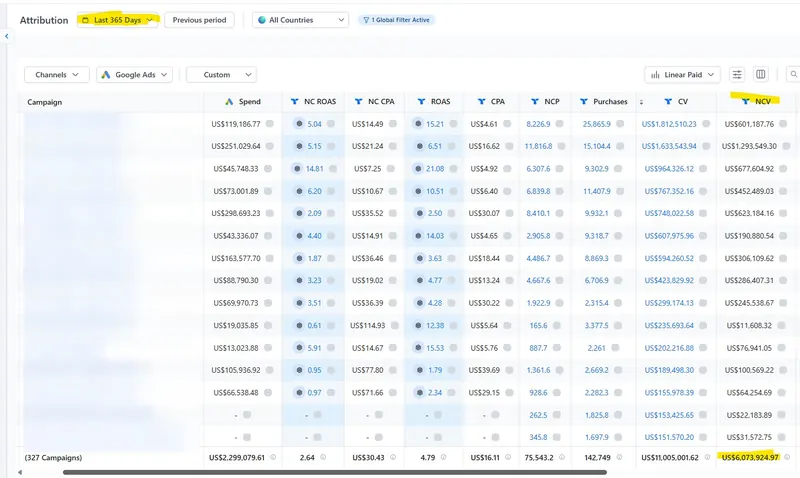Click the sort arrows icon beside CV
This screenshot has width=800, height=478.
pos(641,102)
